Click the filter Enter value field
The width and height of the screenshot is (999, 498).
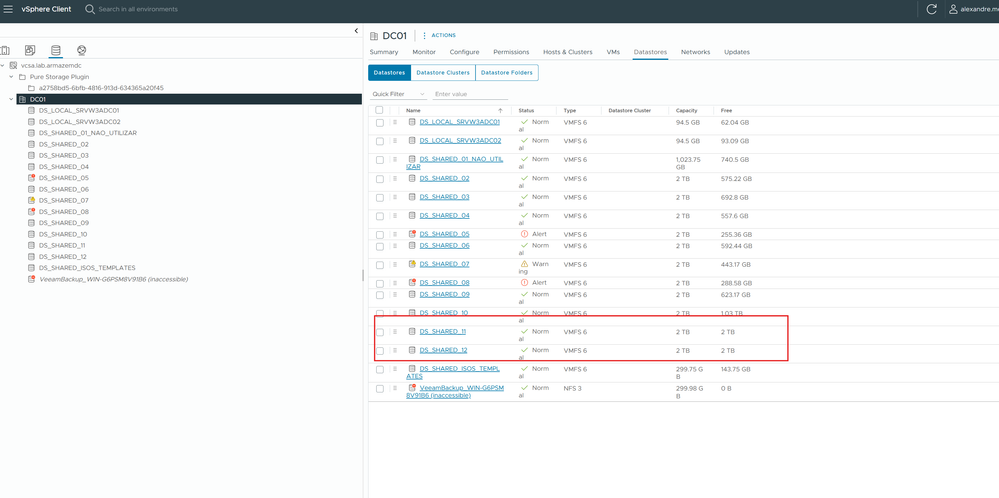click(x=470, y=94)
